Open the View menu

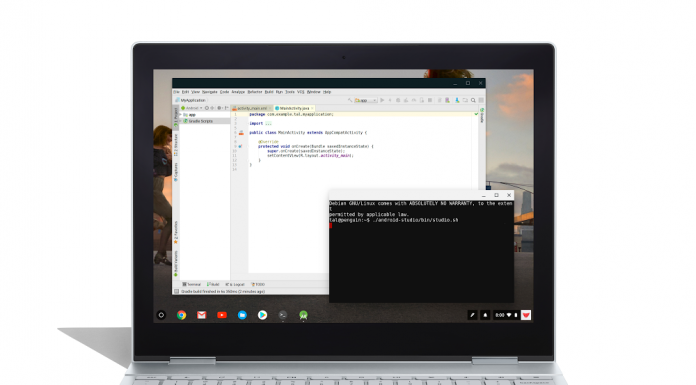[x=195, y=92]
